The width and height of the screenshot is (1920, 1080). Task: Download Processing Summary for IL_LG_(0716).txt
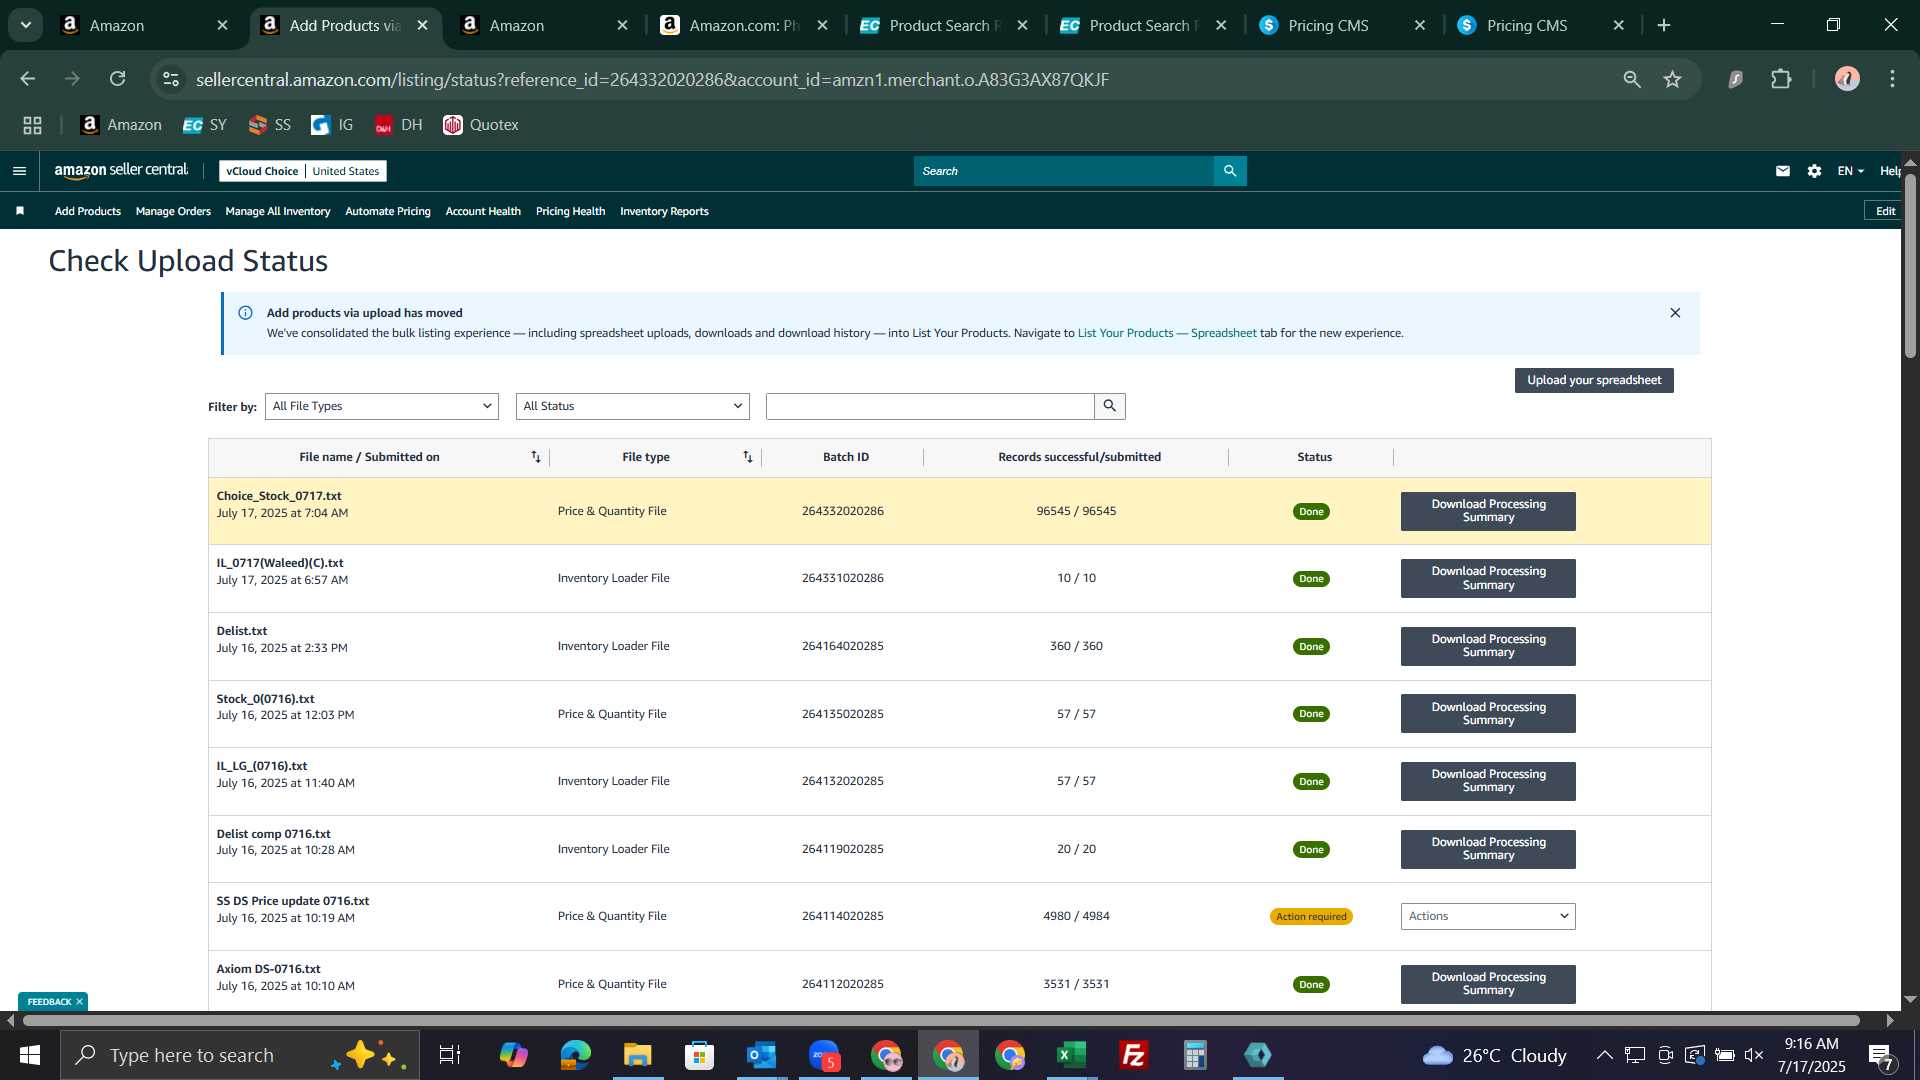pos(1488,781)
